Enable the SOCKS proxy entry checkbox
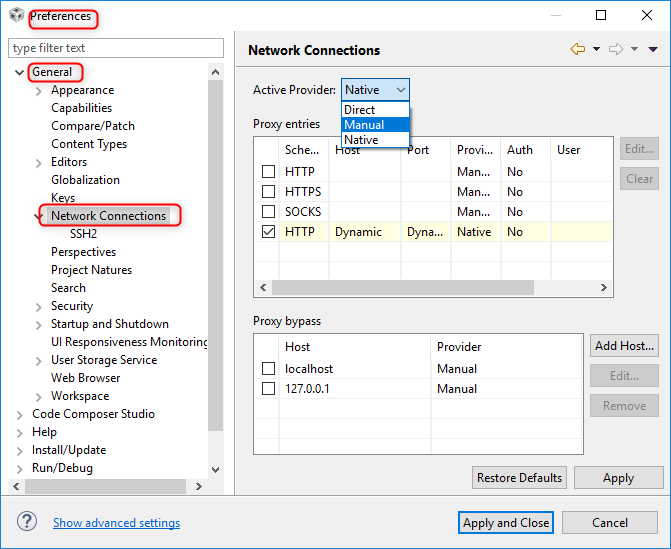 pyautogui.click(x=268, y=211)
